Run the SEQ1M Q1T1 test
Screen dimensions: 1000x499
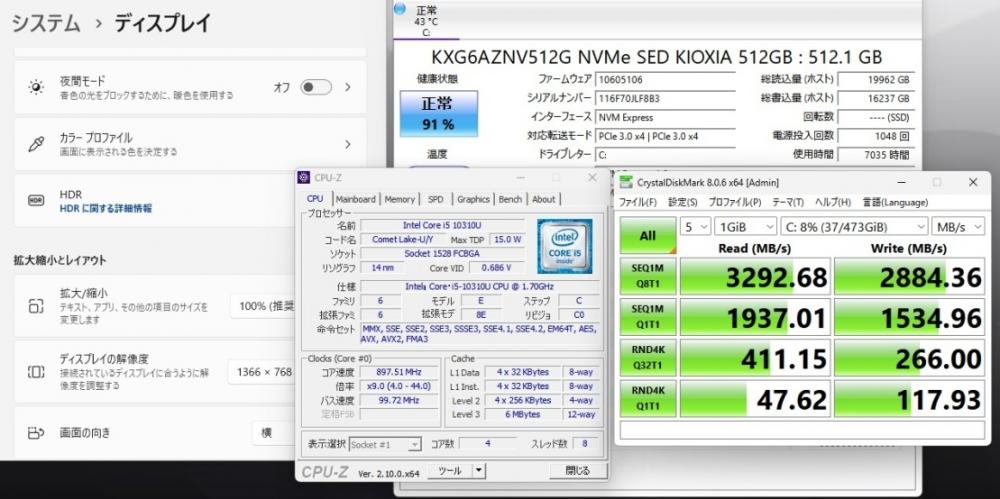click(x=648, y=317)
